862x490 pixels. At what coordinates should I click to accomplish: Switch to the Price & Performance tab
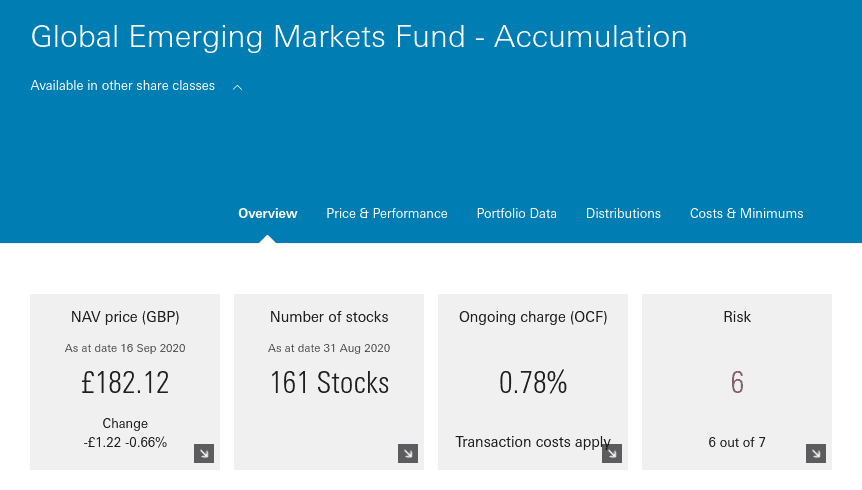tap(386, 213)
